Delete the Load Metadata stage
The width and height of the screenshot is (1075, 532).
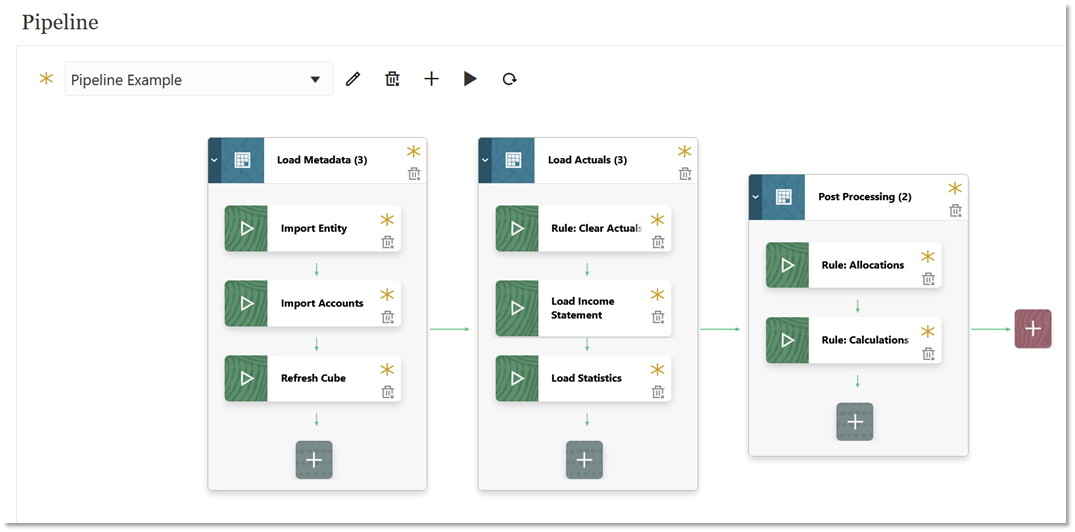(414, 174)
